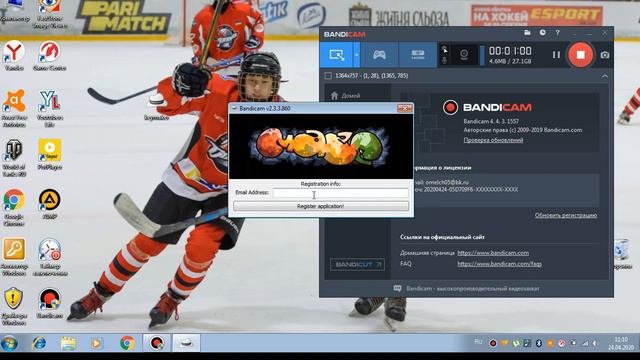Switch to Bandicam taskbar button
The image size is (640, 360).
coord(156,343)
